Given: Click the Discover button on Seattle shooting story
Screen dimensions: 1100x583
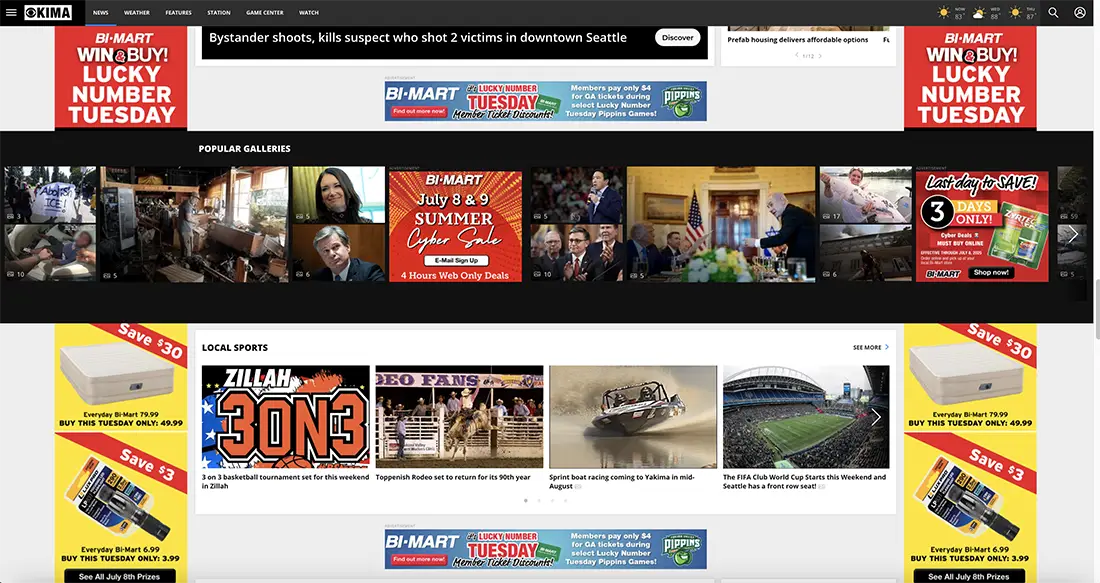Looking at the screenshot, I should tap(678, 38).
